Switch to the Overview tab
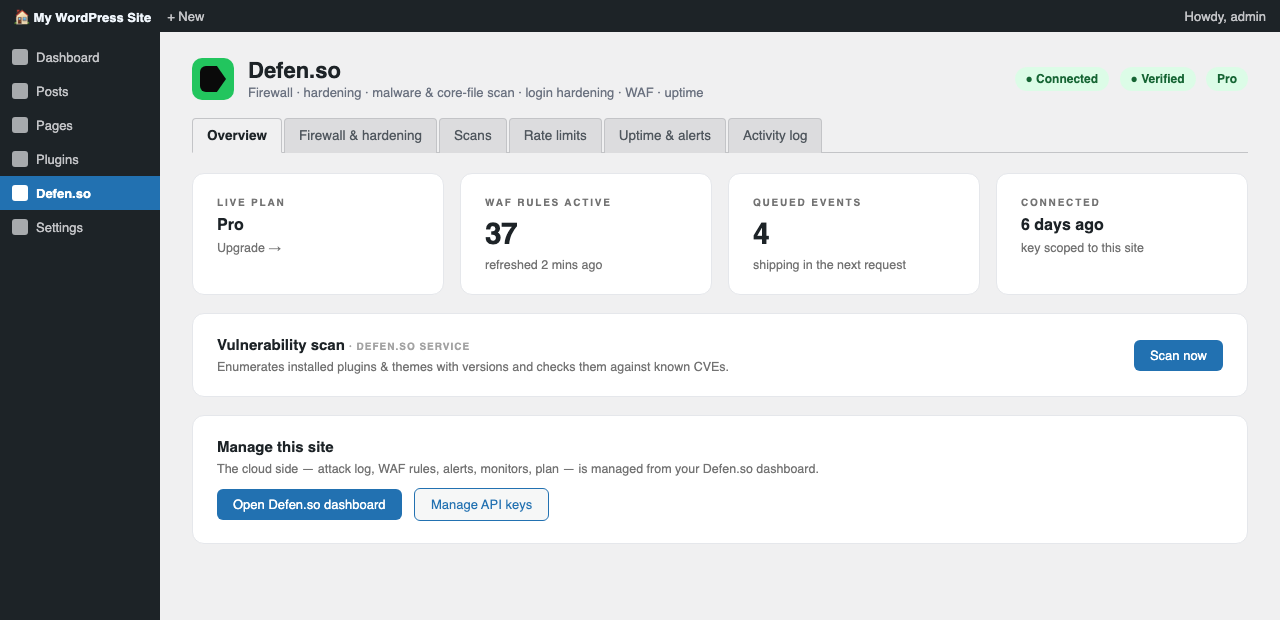Image resolution: width=1280 pixels, height=620 pixels. pyautogui.click(x=237, y=136)
